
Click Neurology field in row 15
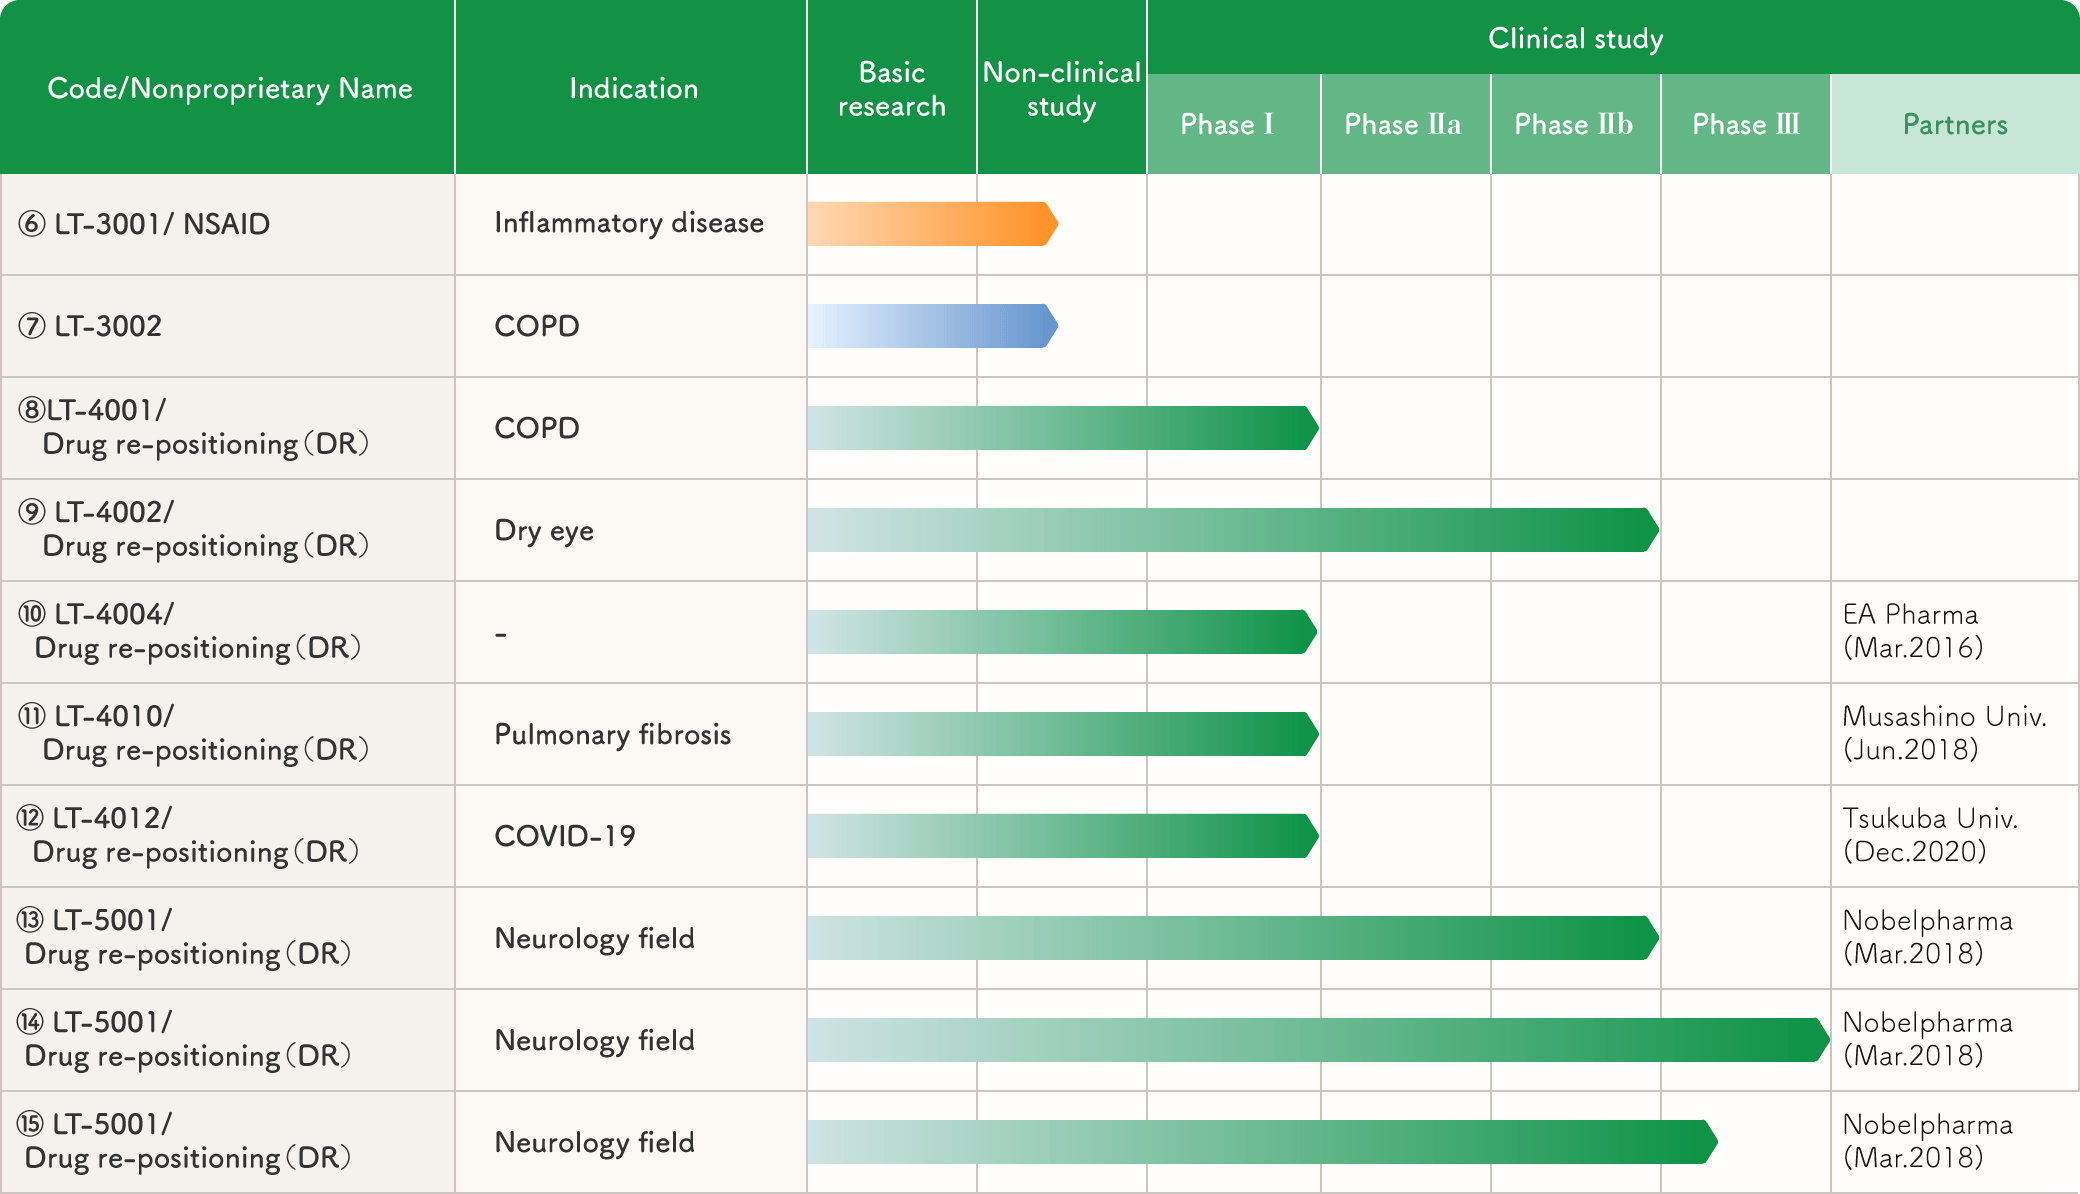pos(594,1143)
